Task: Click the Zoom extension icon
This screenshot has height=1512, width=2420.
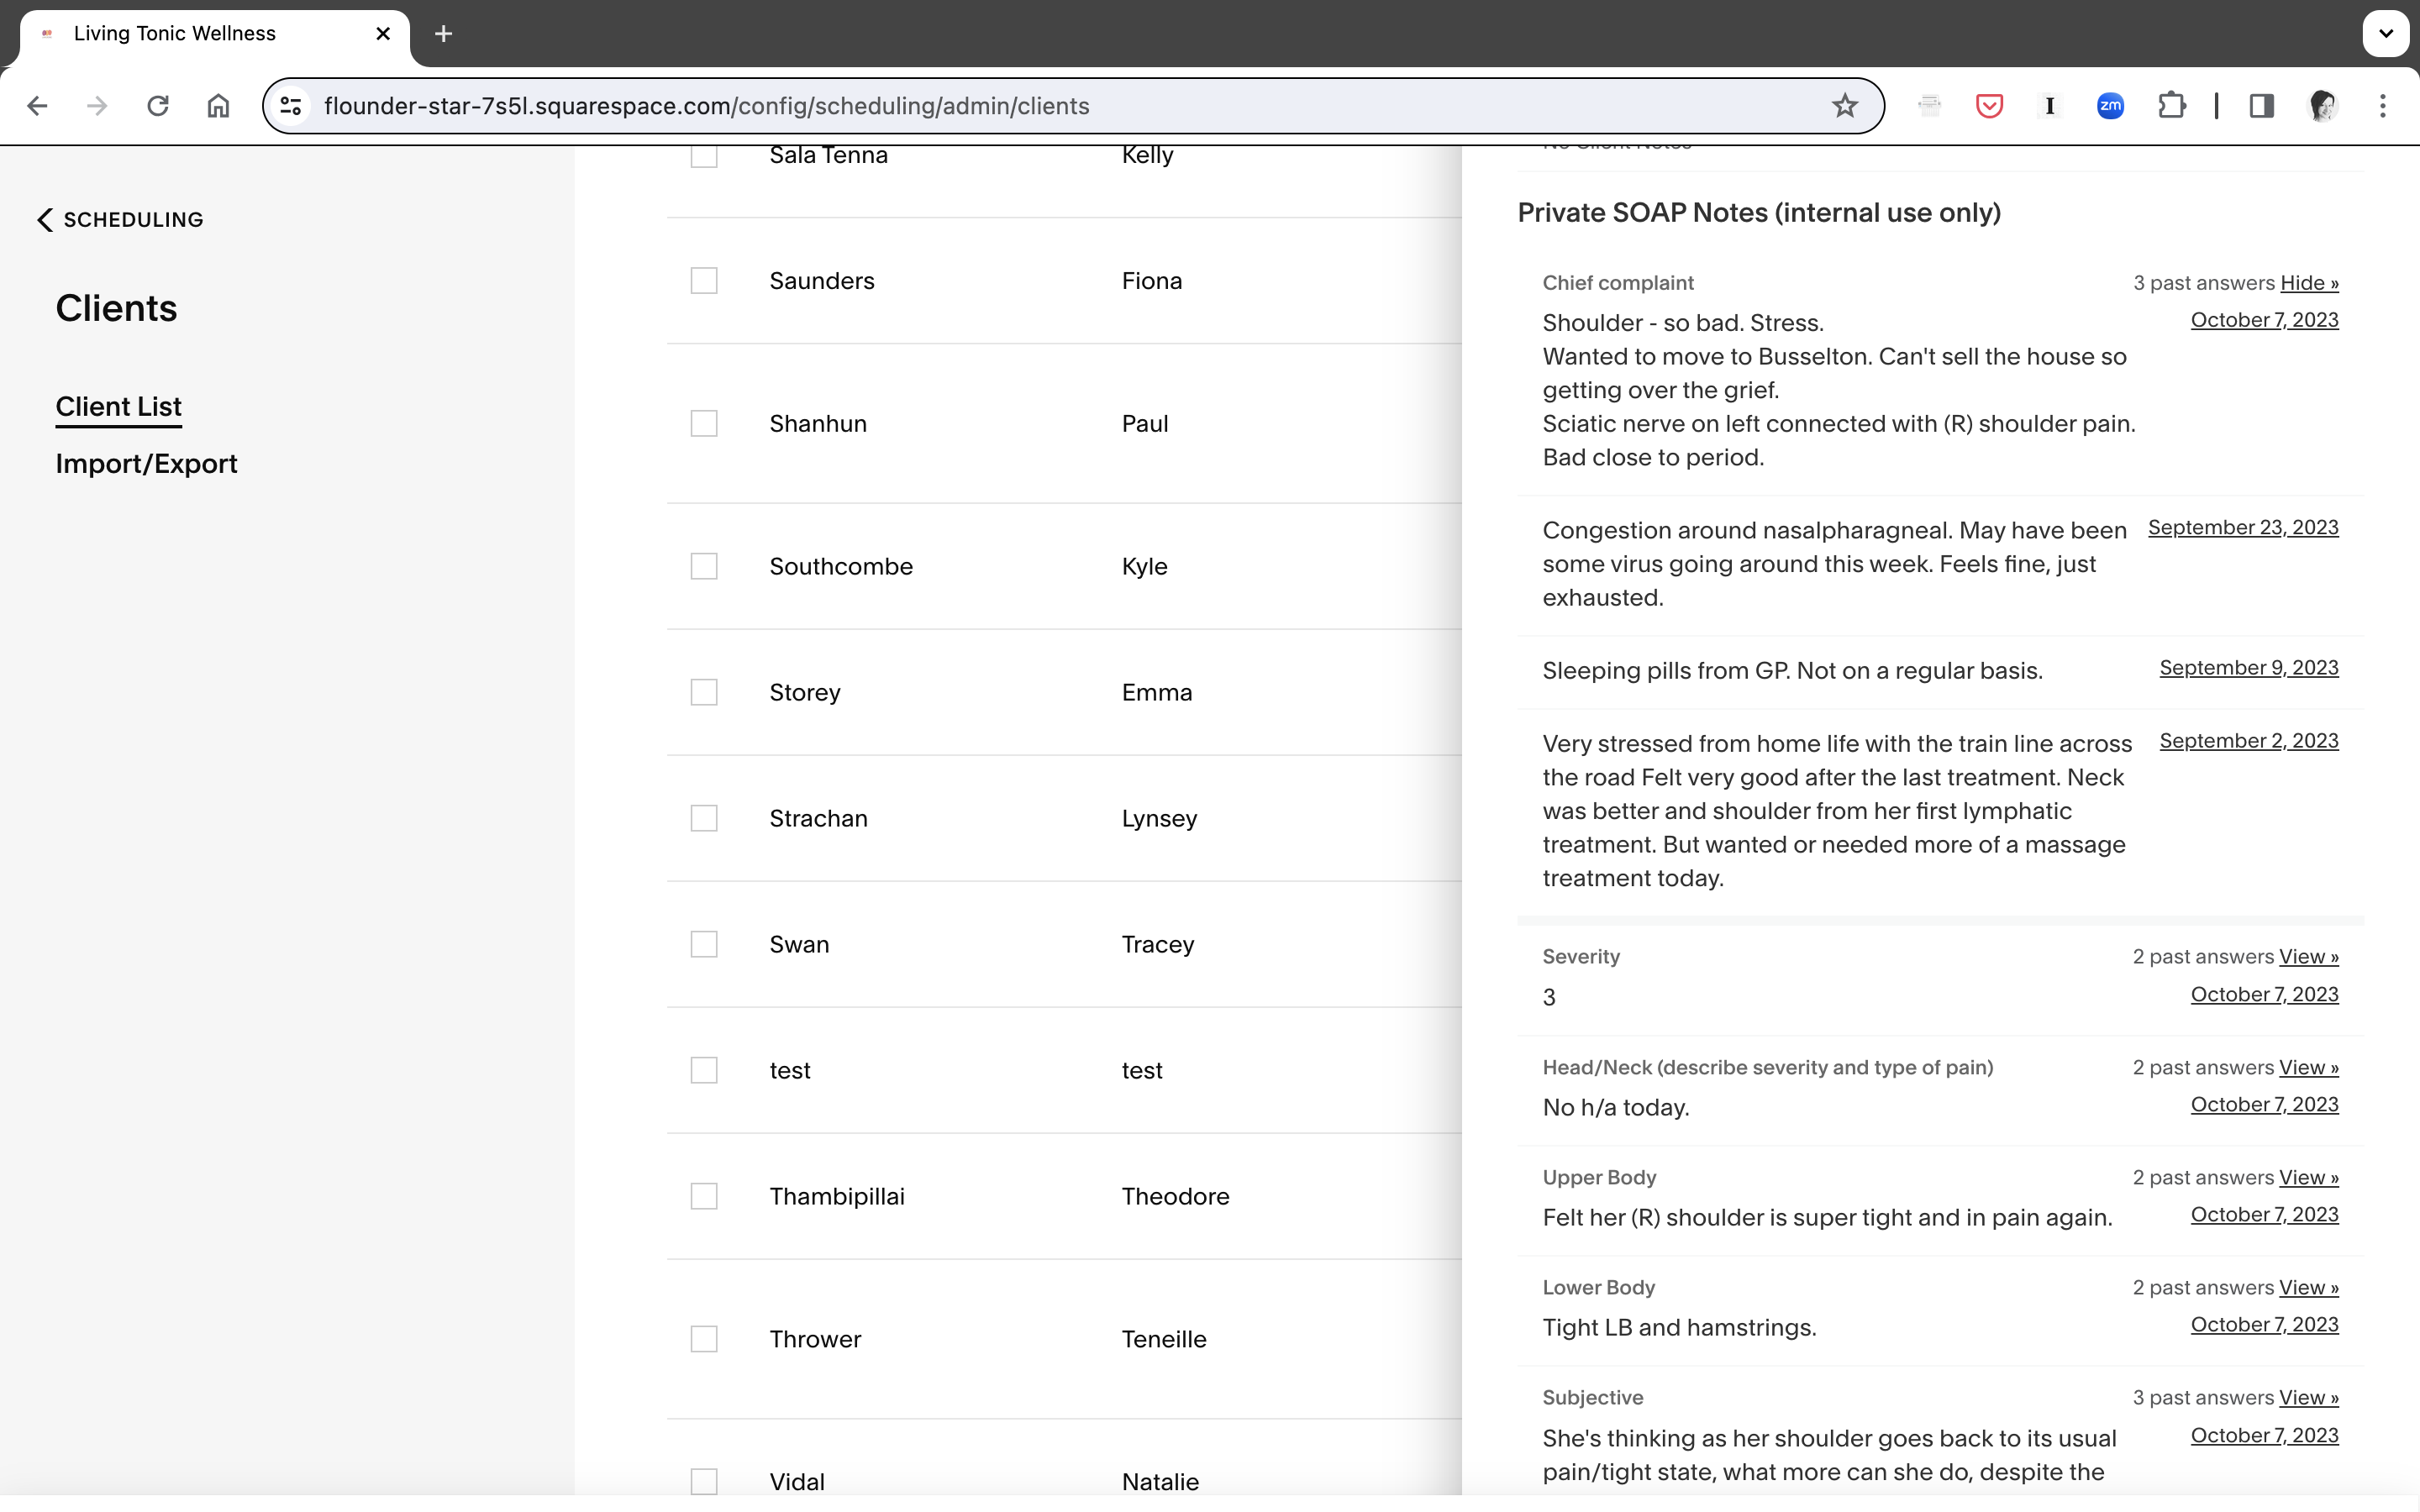Action: click(2110, 106)
